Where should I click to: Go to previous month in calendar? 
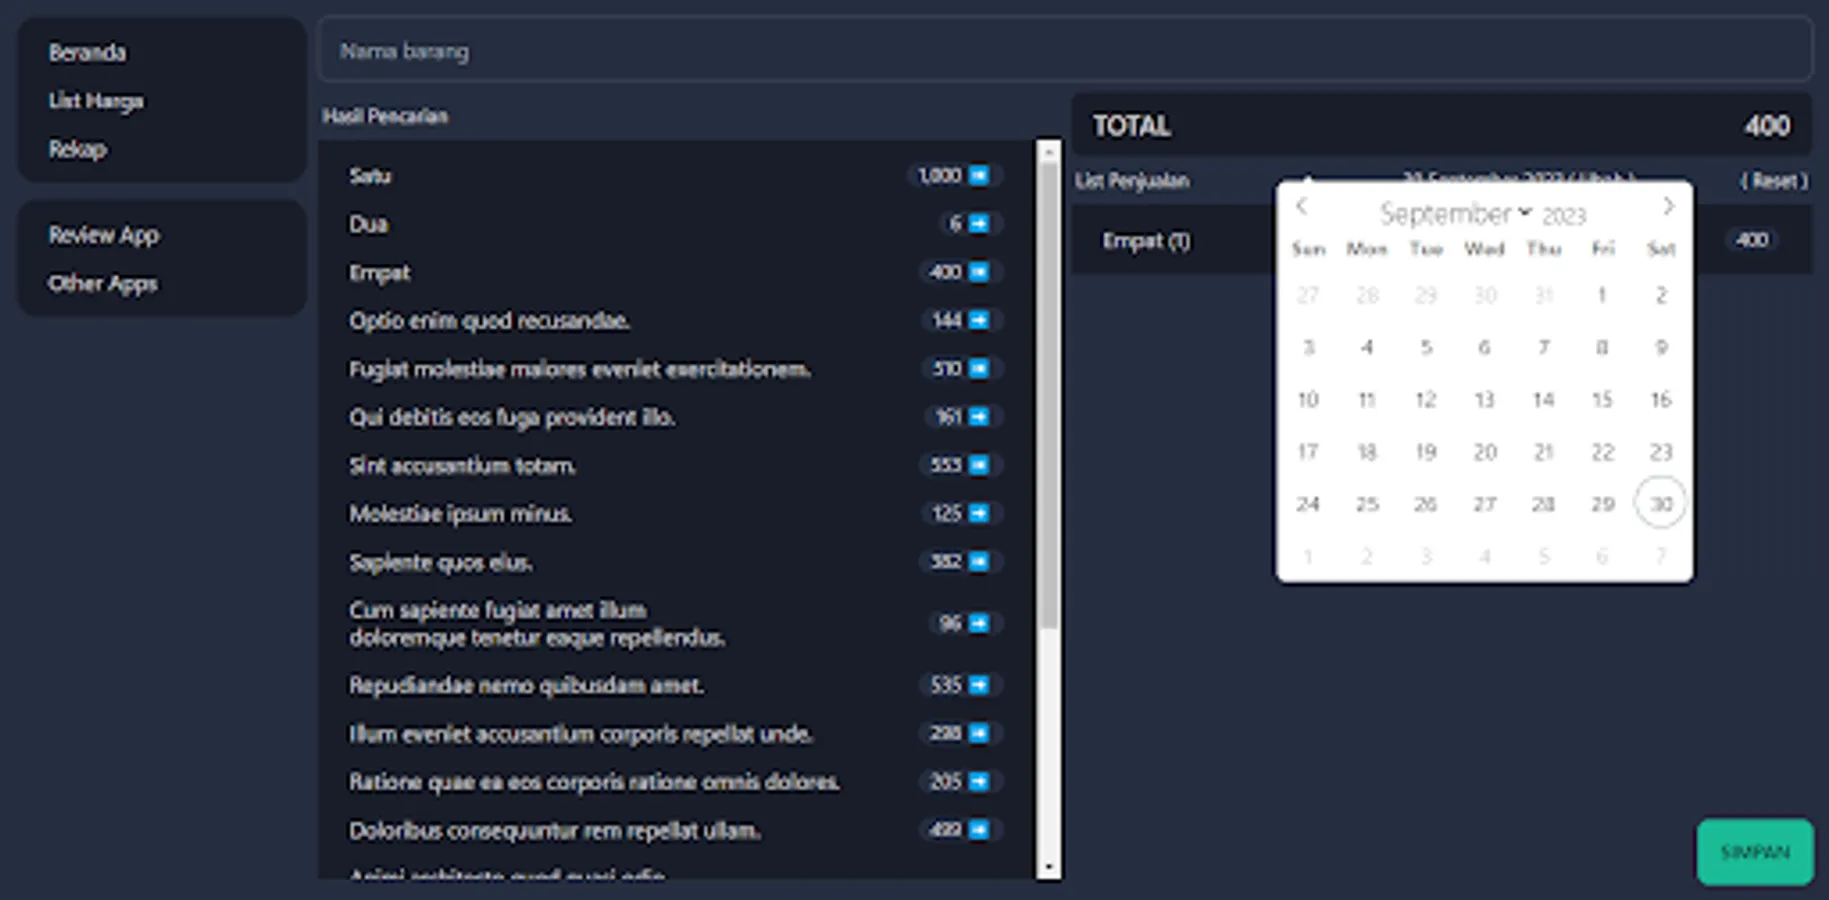[1302, 206]
